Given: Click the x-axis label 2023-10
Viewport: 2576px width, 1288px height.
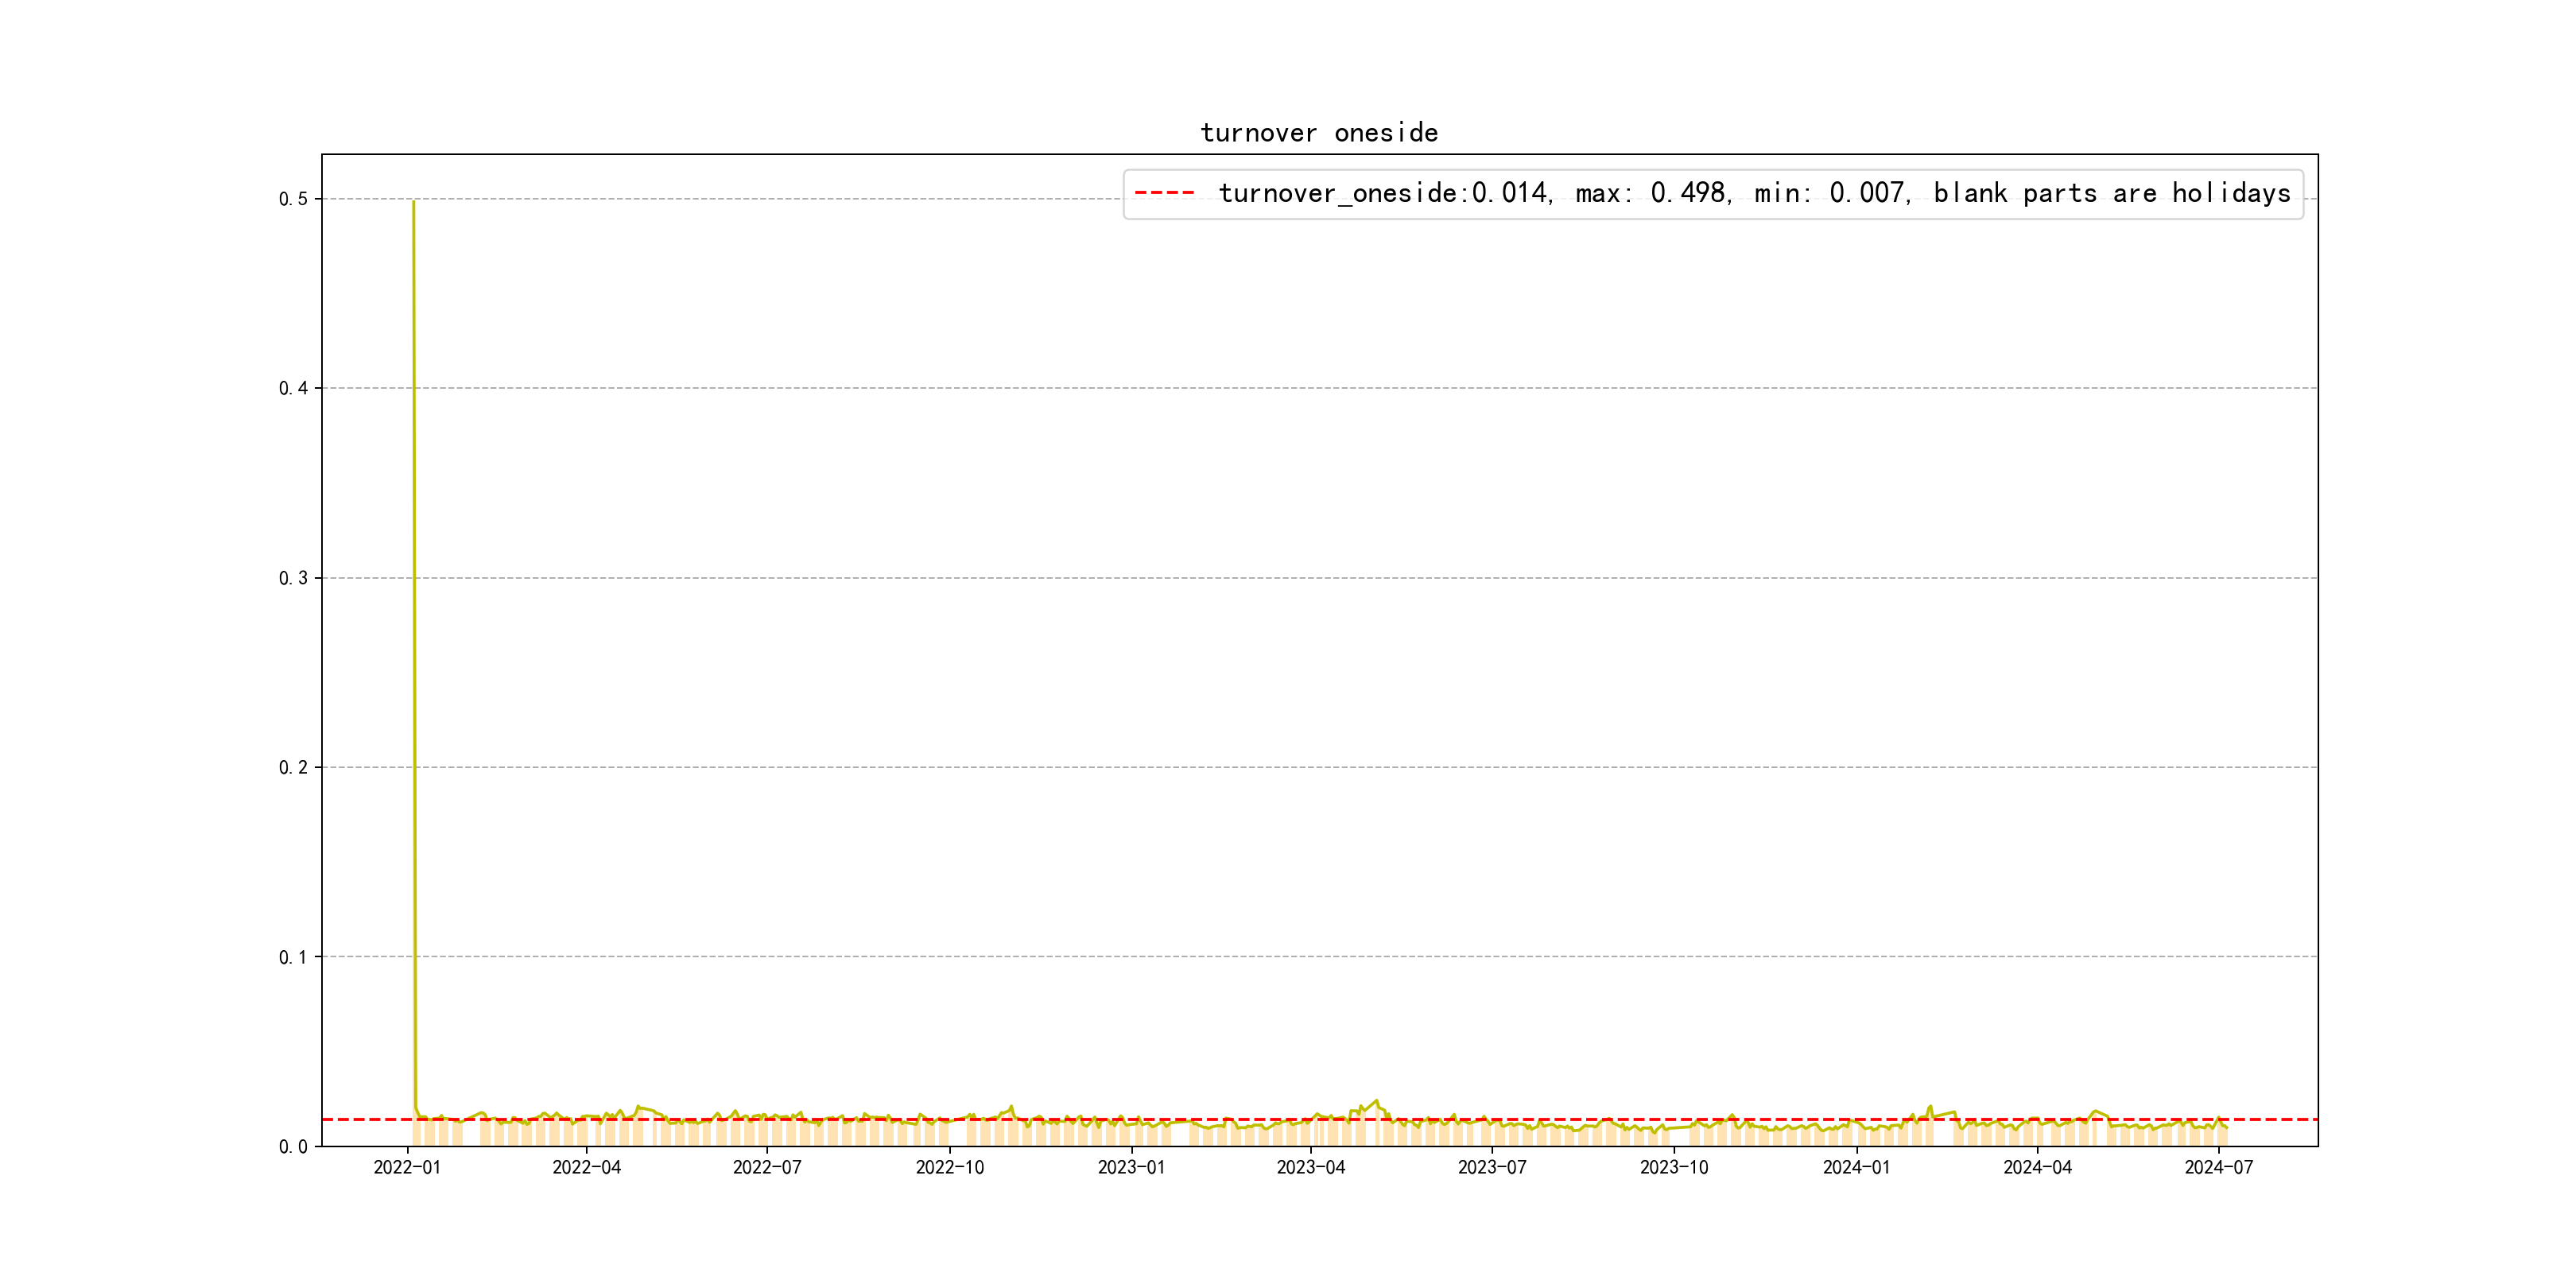Looking at the screenshot, I should click(1674, 1167).
